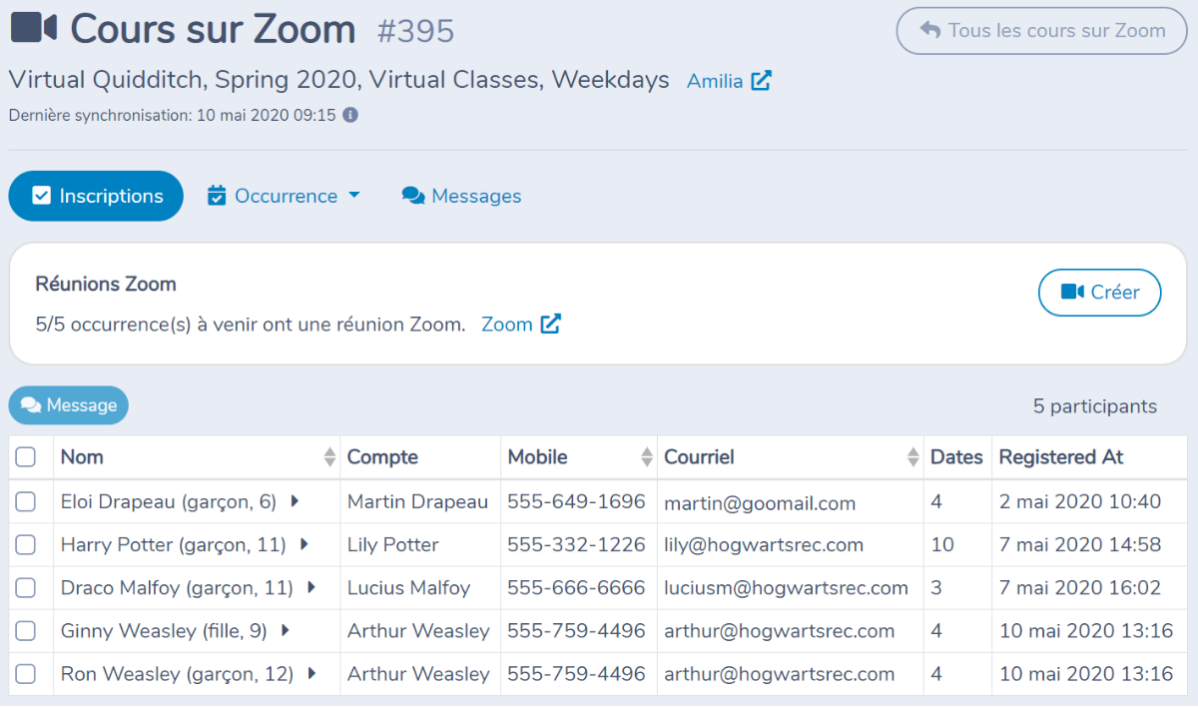Click the info icon next to Dernière synchronisation

tap(351, 115)
